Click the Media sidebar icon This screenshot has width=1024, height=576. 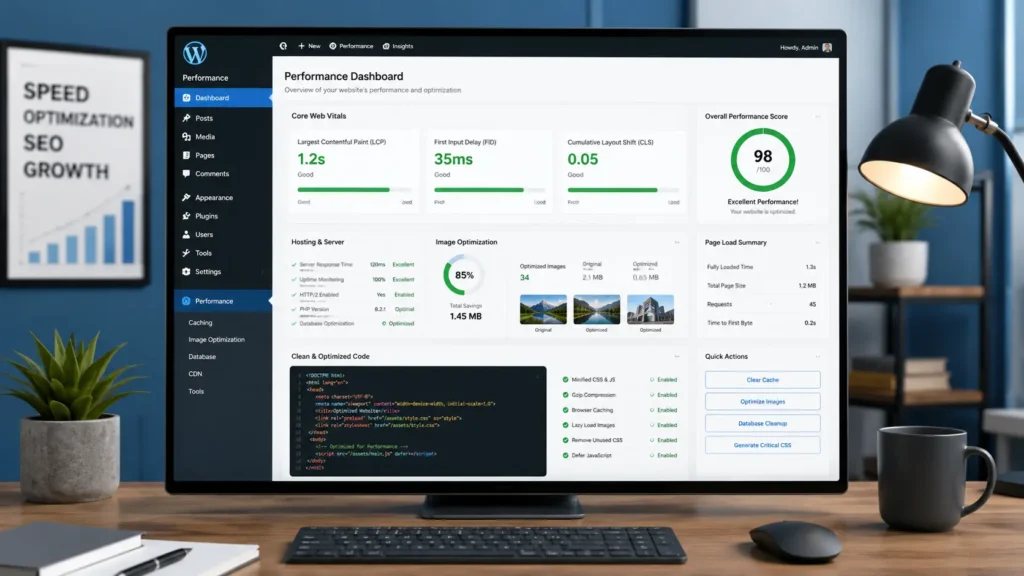tap(186, 136)
